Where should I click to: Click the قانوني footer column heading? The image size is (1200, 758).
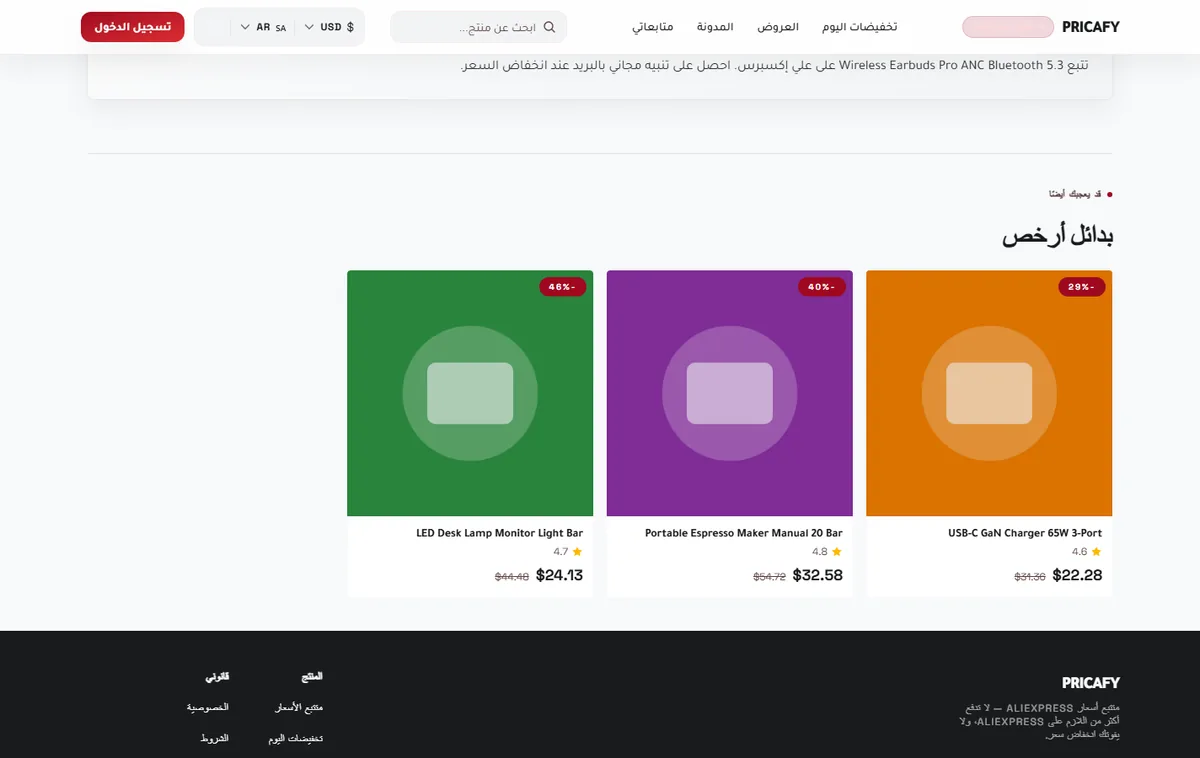[218, 677]
